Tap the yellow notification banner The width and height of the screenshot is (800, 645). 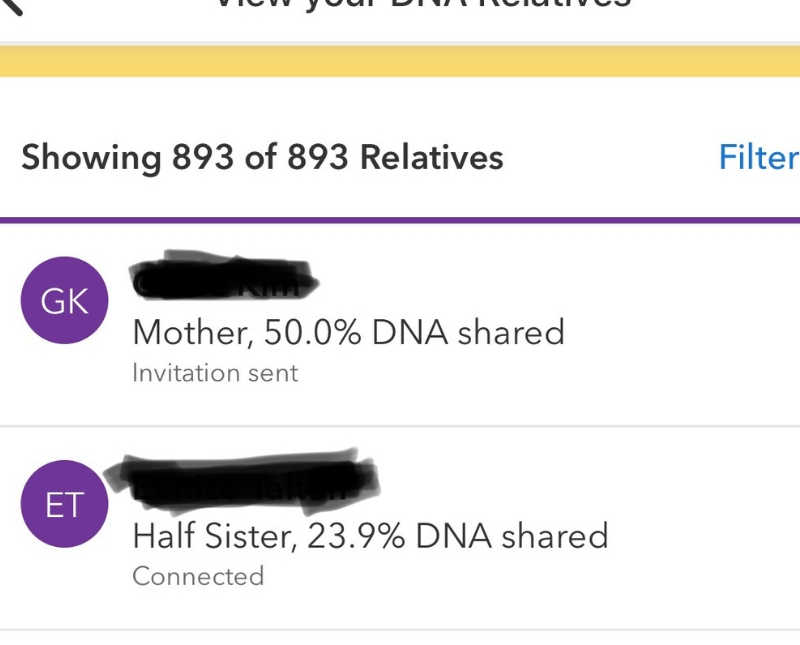[400, 61]
